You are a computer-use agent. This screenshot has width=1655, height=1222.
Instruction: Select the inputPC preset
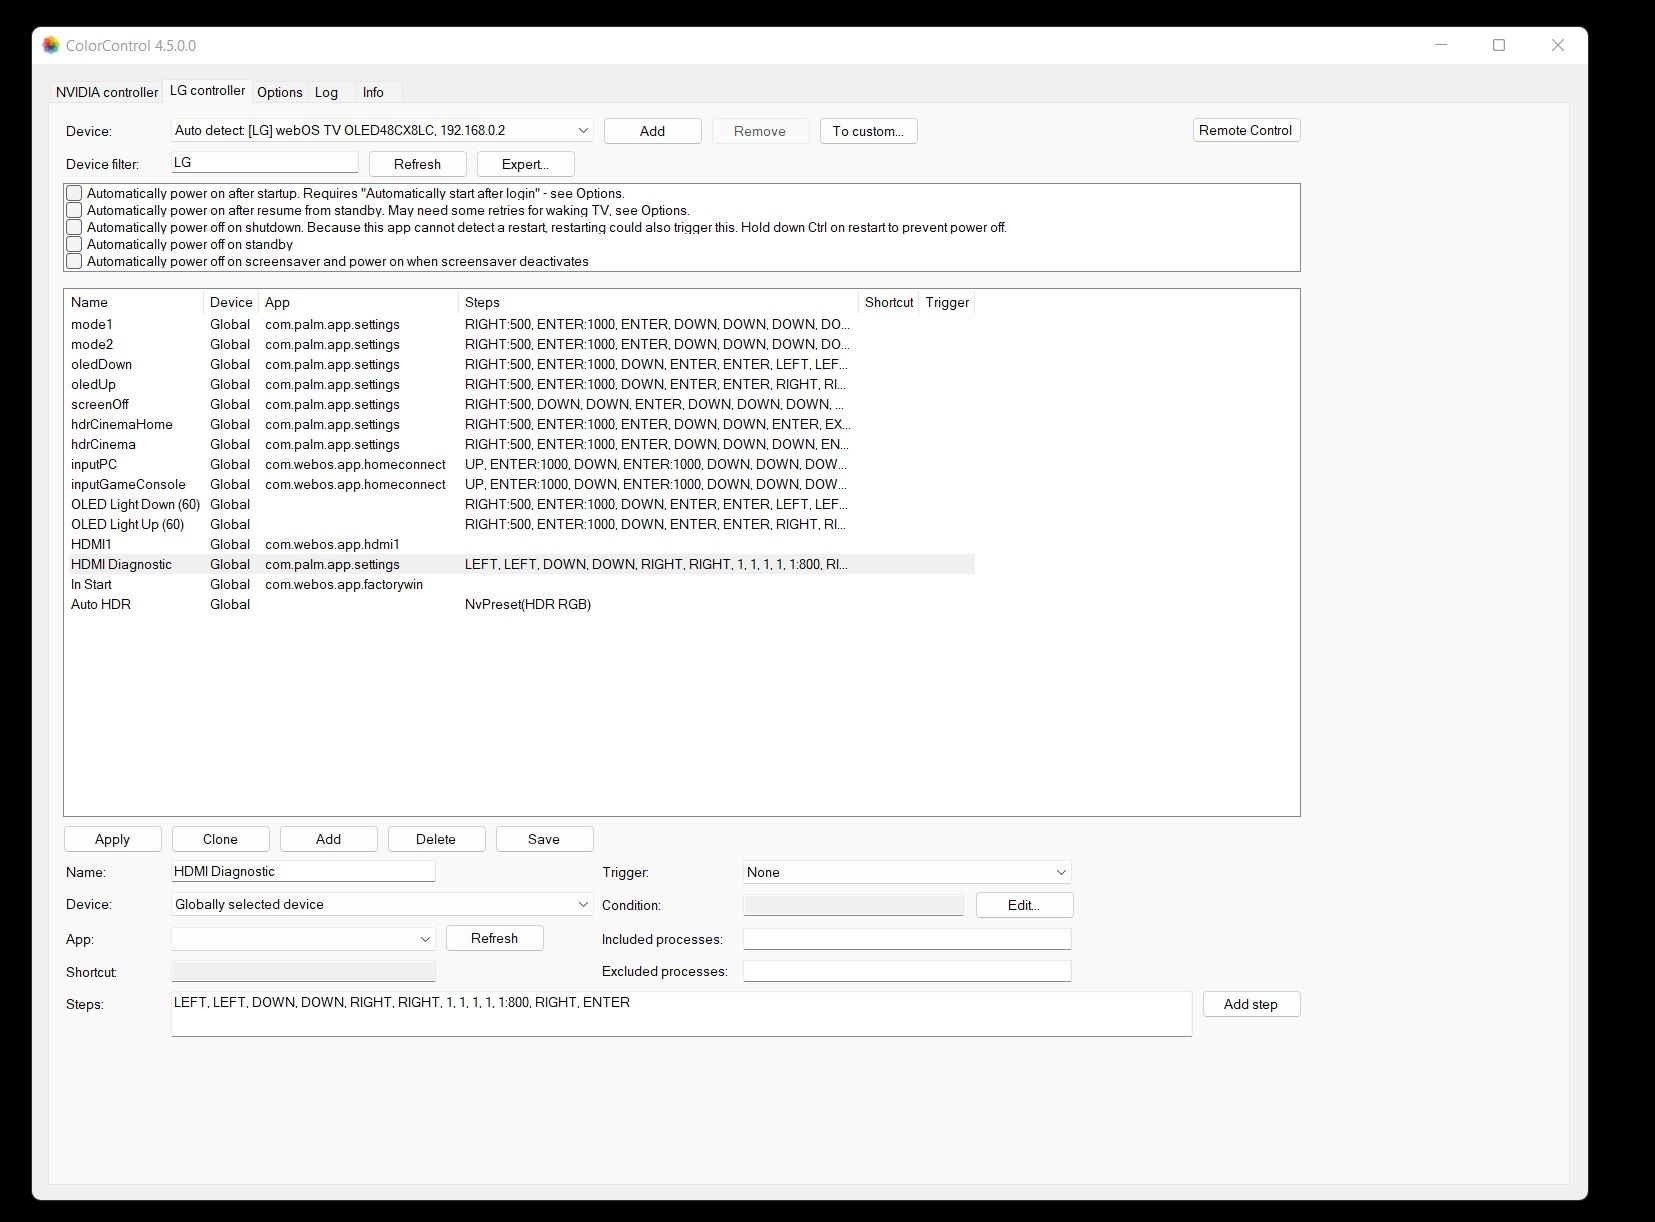(x=520, y=464)
